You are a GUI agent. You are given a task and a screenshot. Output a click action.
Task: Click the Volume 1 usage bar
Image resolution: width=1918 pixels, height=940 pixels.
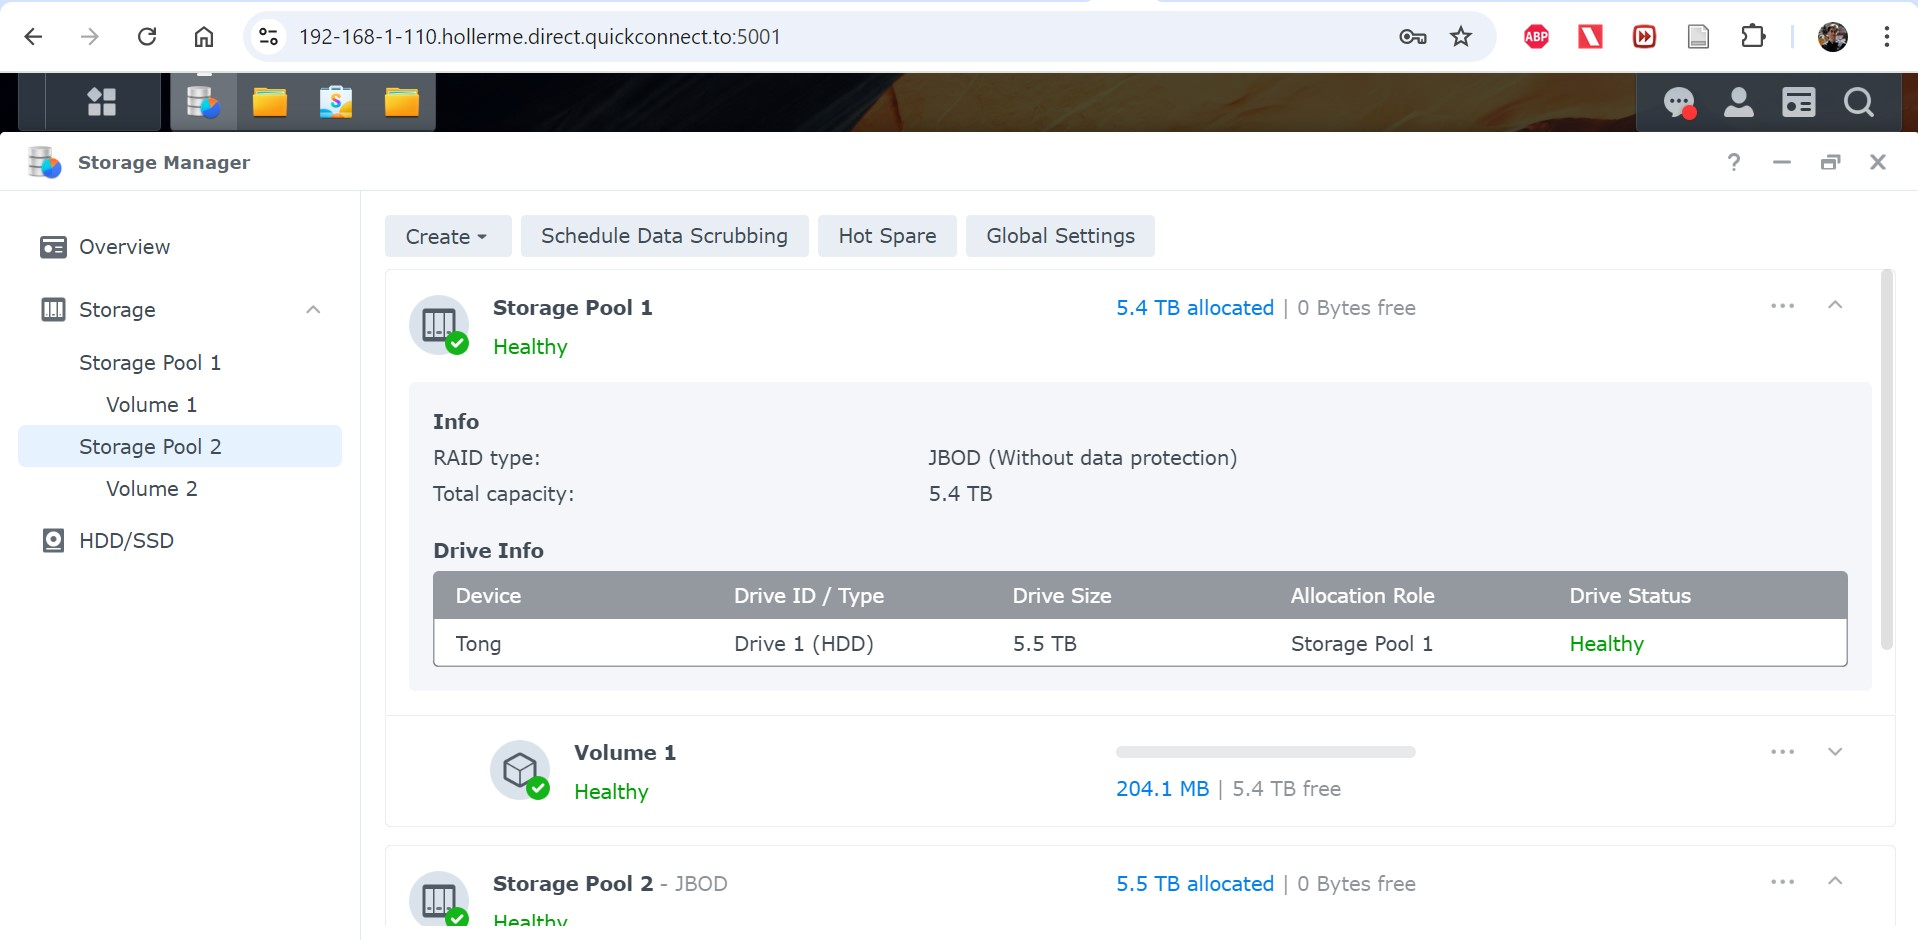[1265, 752]
